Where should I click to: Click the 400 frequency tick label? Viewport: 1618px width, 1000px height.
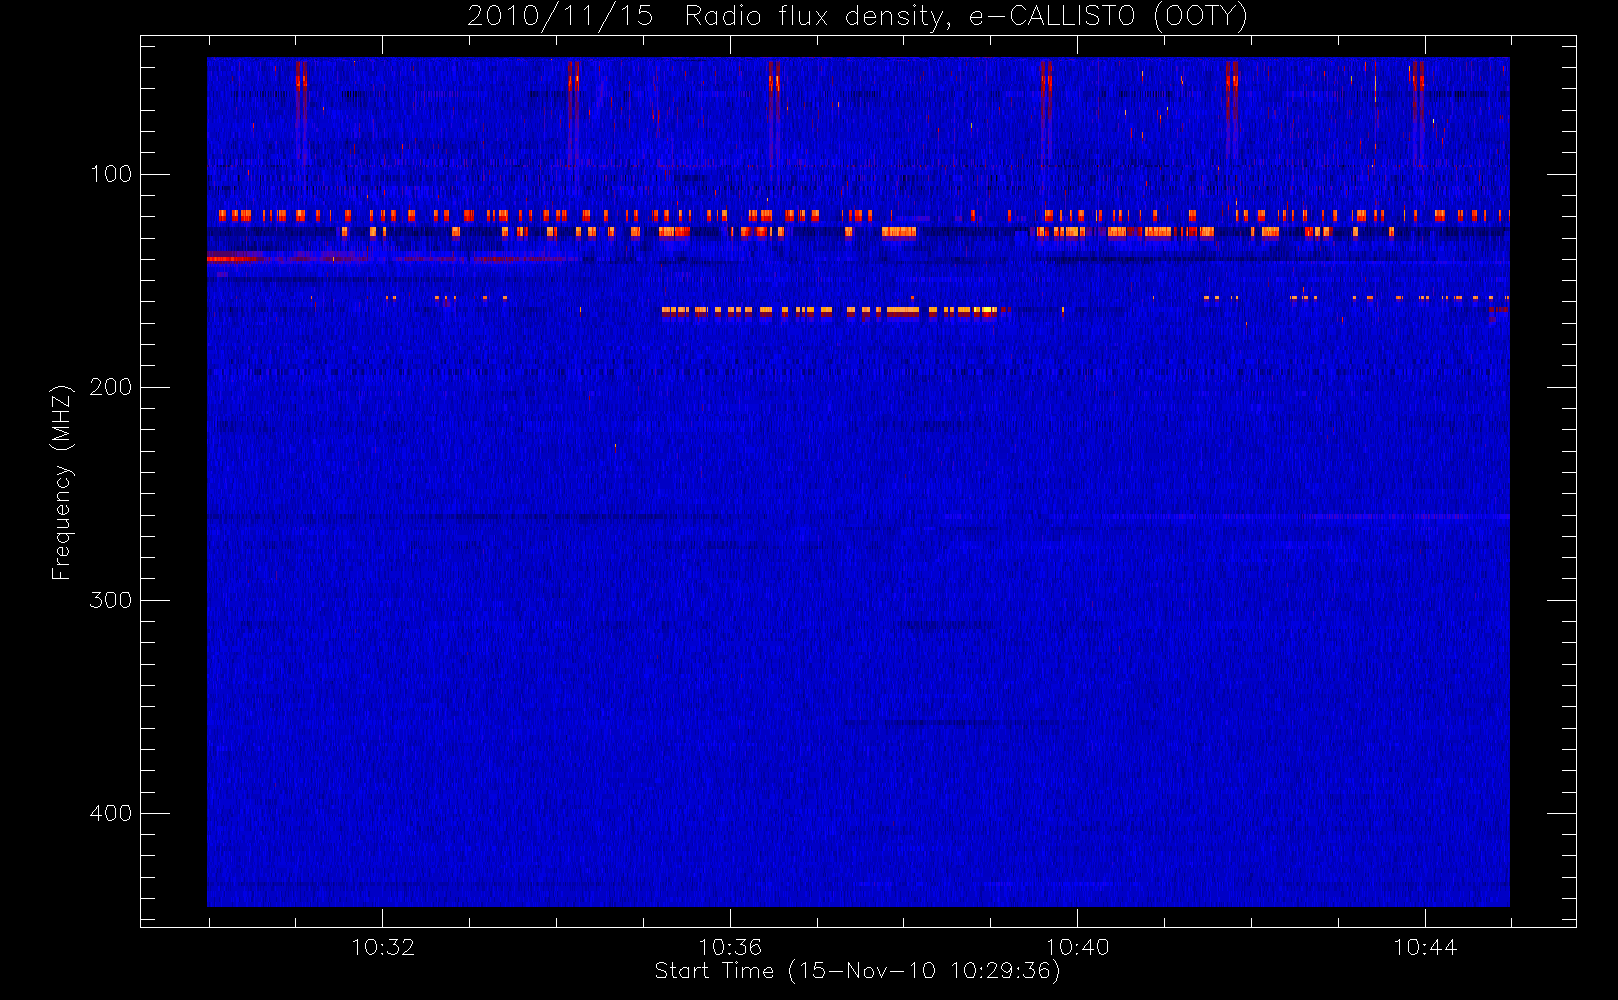(111, 813)
